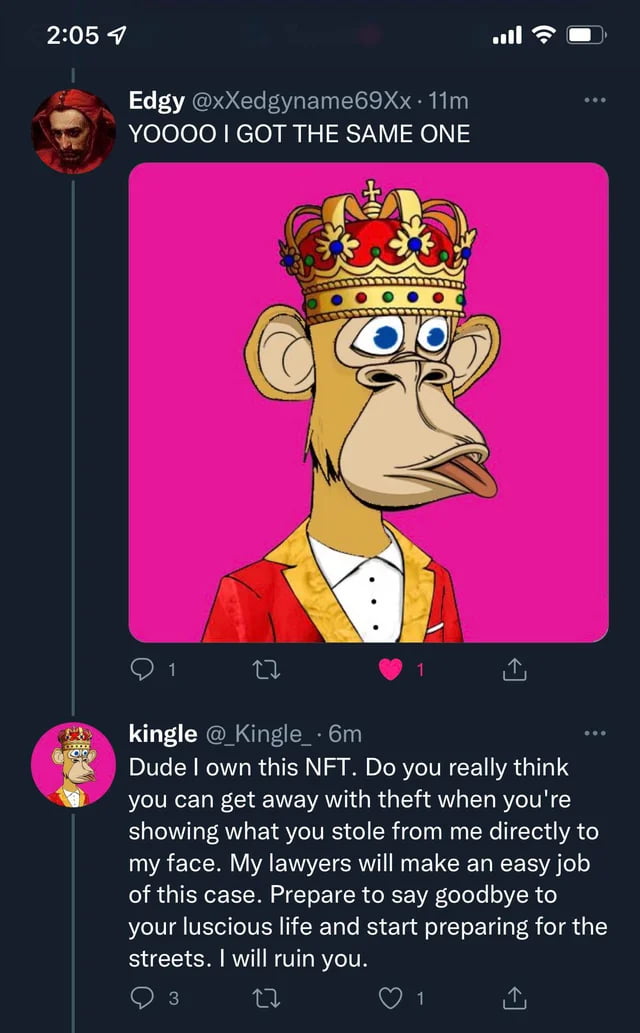This screenshot has width=640, height=1033.
Task: Open more options for Edgy's tweet
Action: 594,102
